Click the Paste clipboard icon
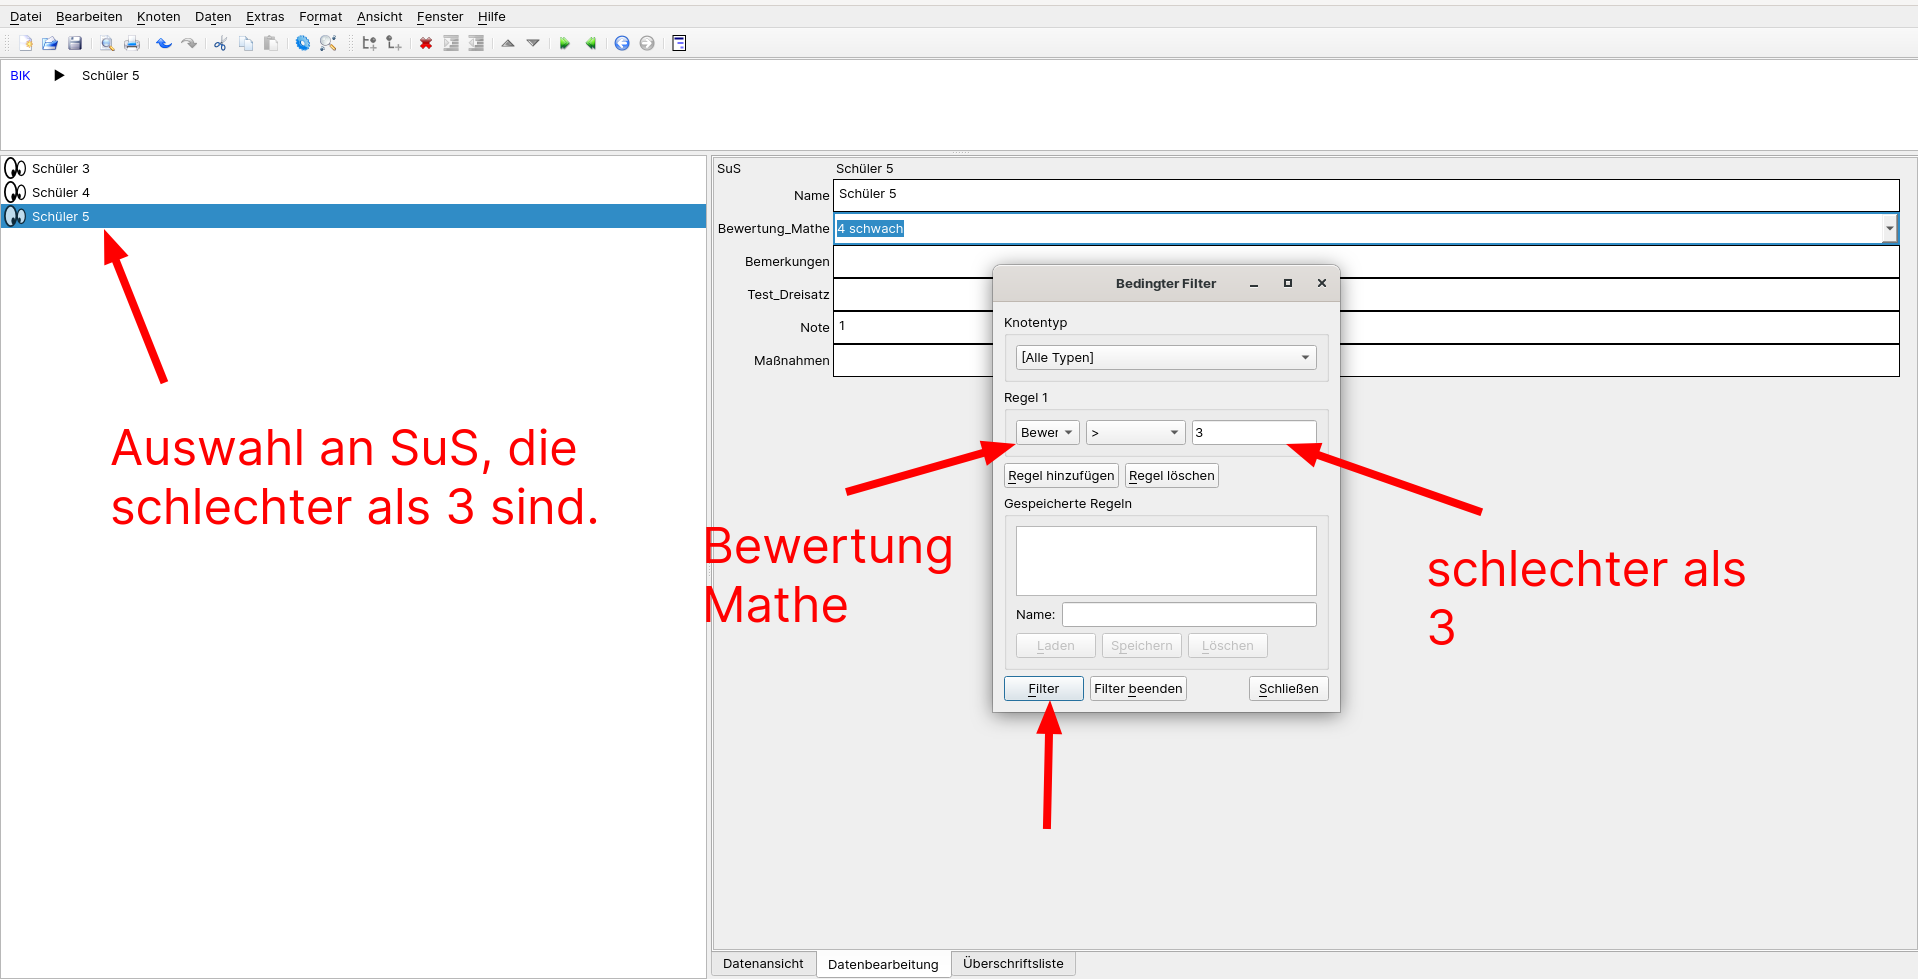This screenshot has height=979, width=1918. pos(271,43)
